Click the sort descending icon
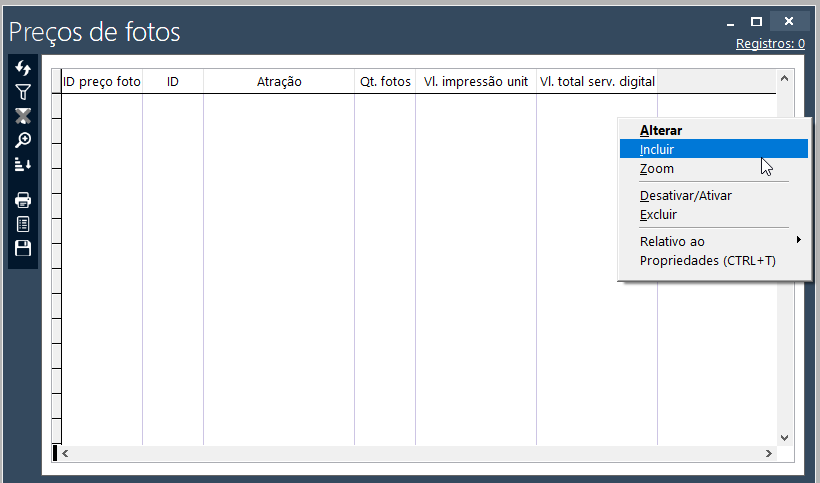The image size is (820, 483). 23,164
